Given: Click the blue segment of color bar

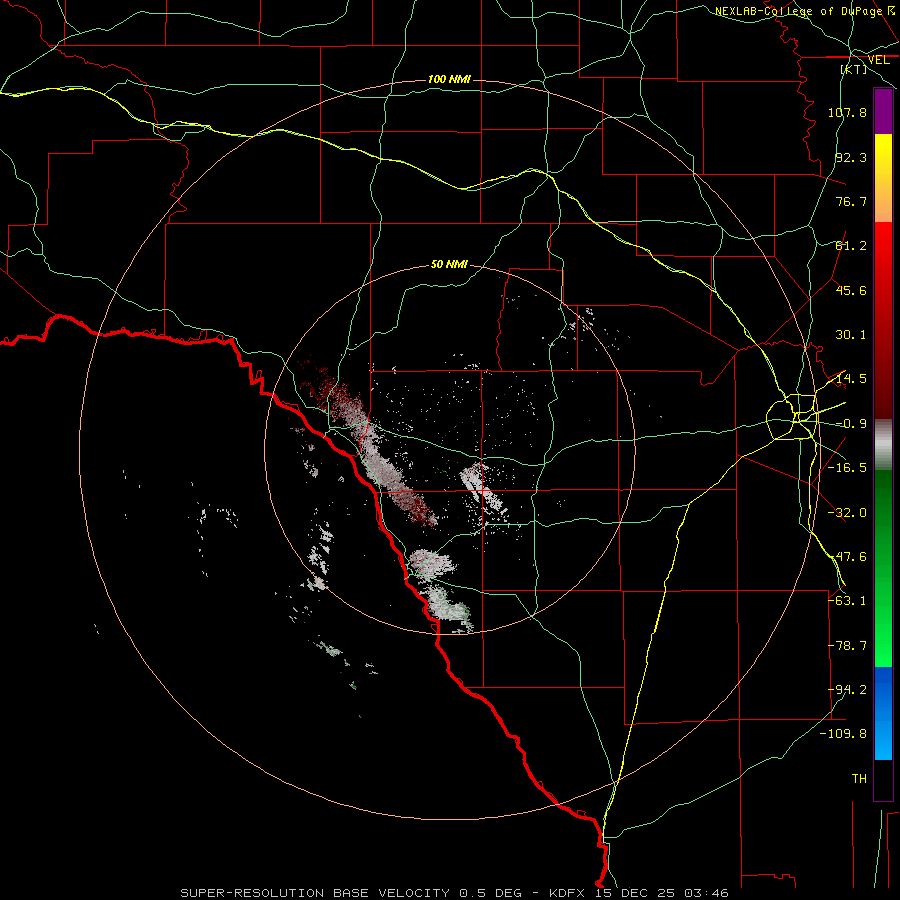Looking at the screenshot, I should 883,713.
